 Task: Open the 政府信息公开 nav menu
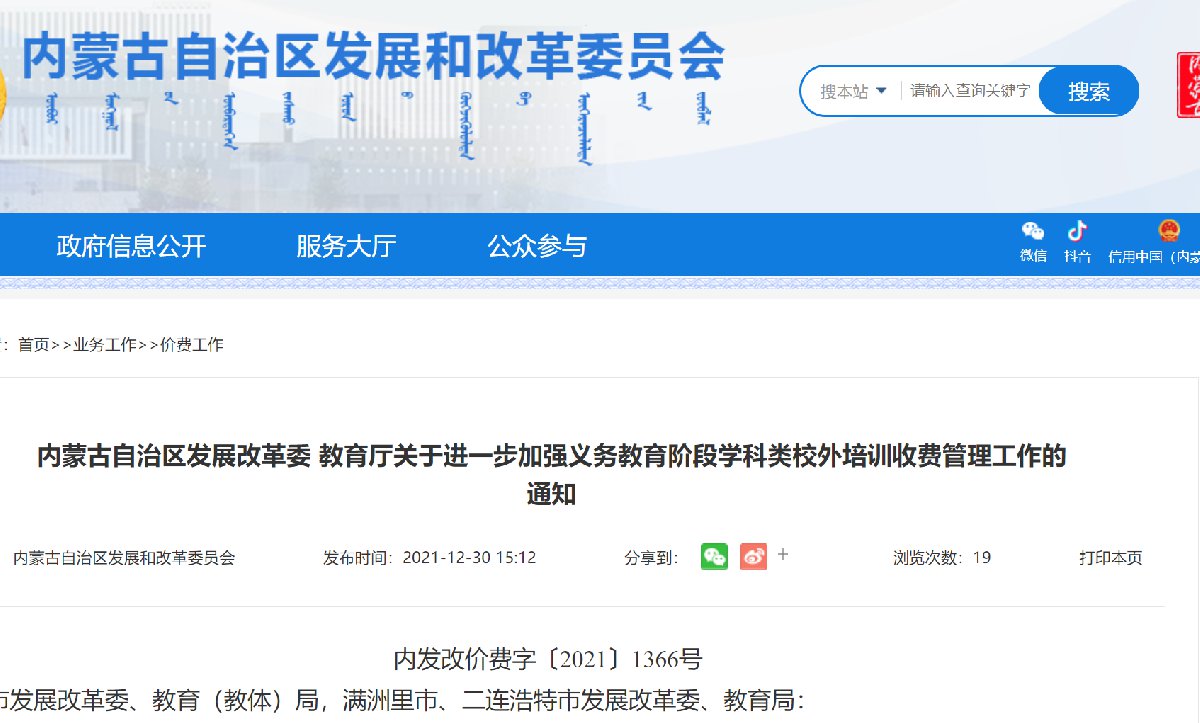(131, 246)
